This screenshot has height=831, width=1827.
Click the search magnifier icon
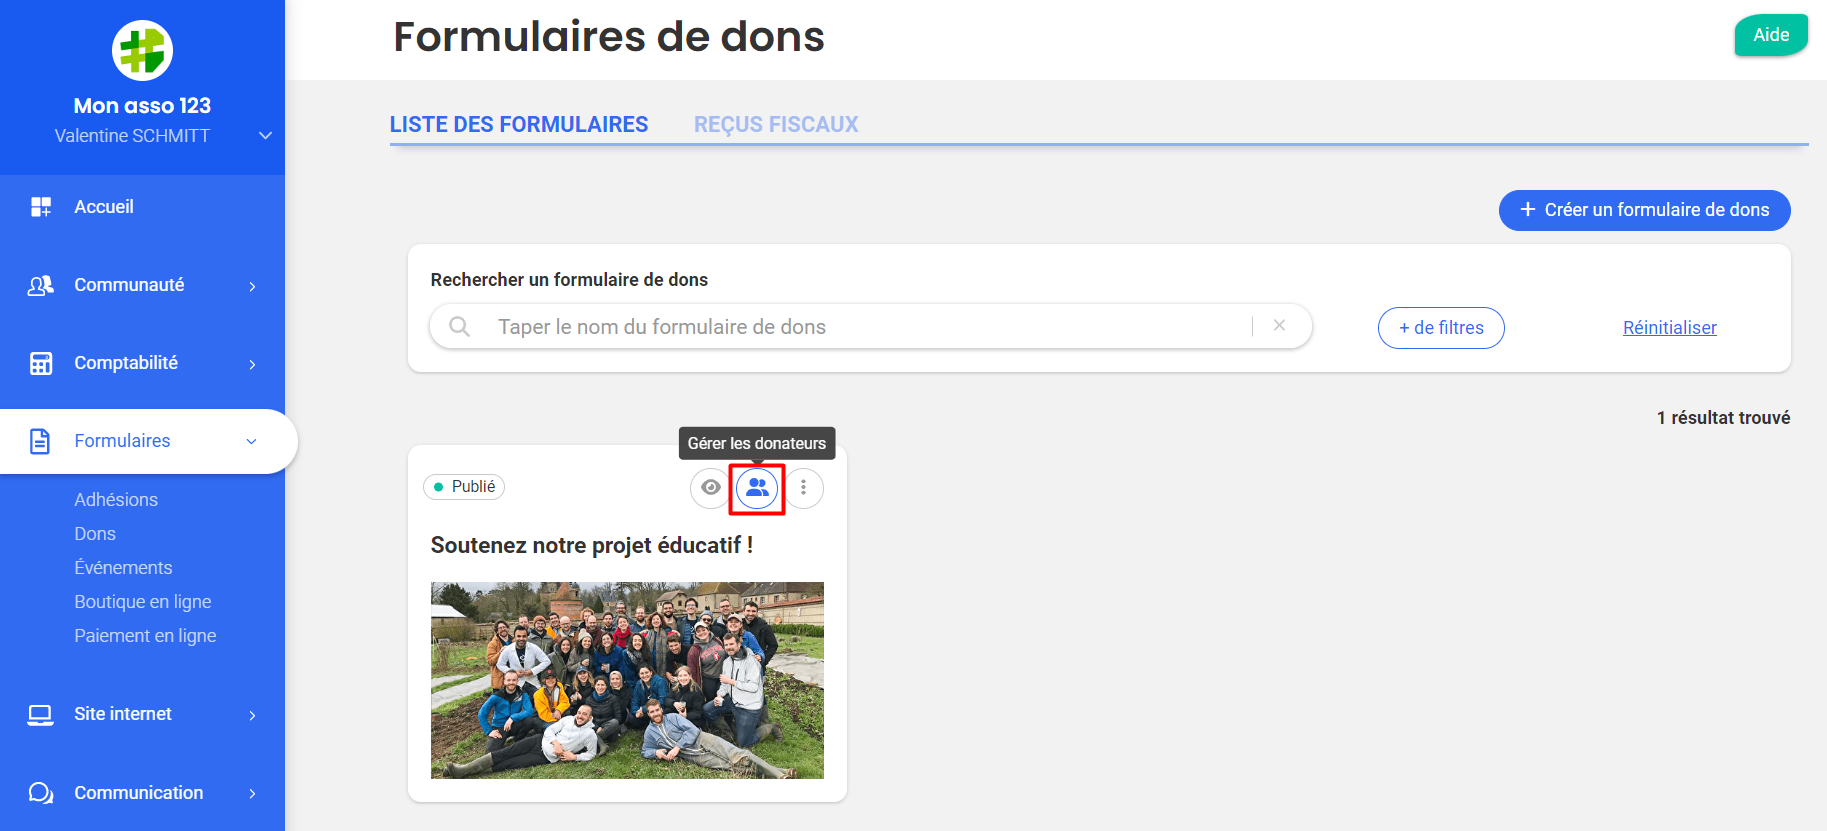click(459, 327)
